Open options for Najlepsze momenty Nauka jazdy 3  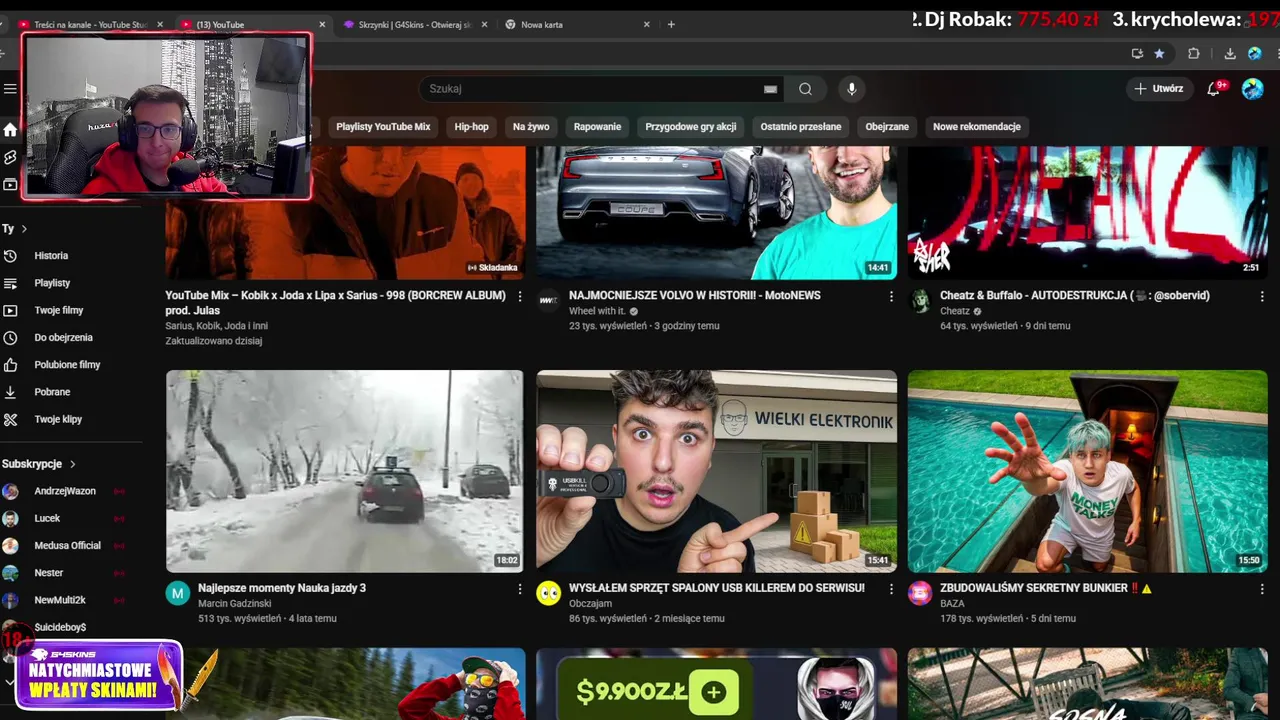pyautogui.click(x=519, y=590)
